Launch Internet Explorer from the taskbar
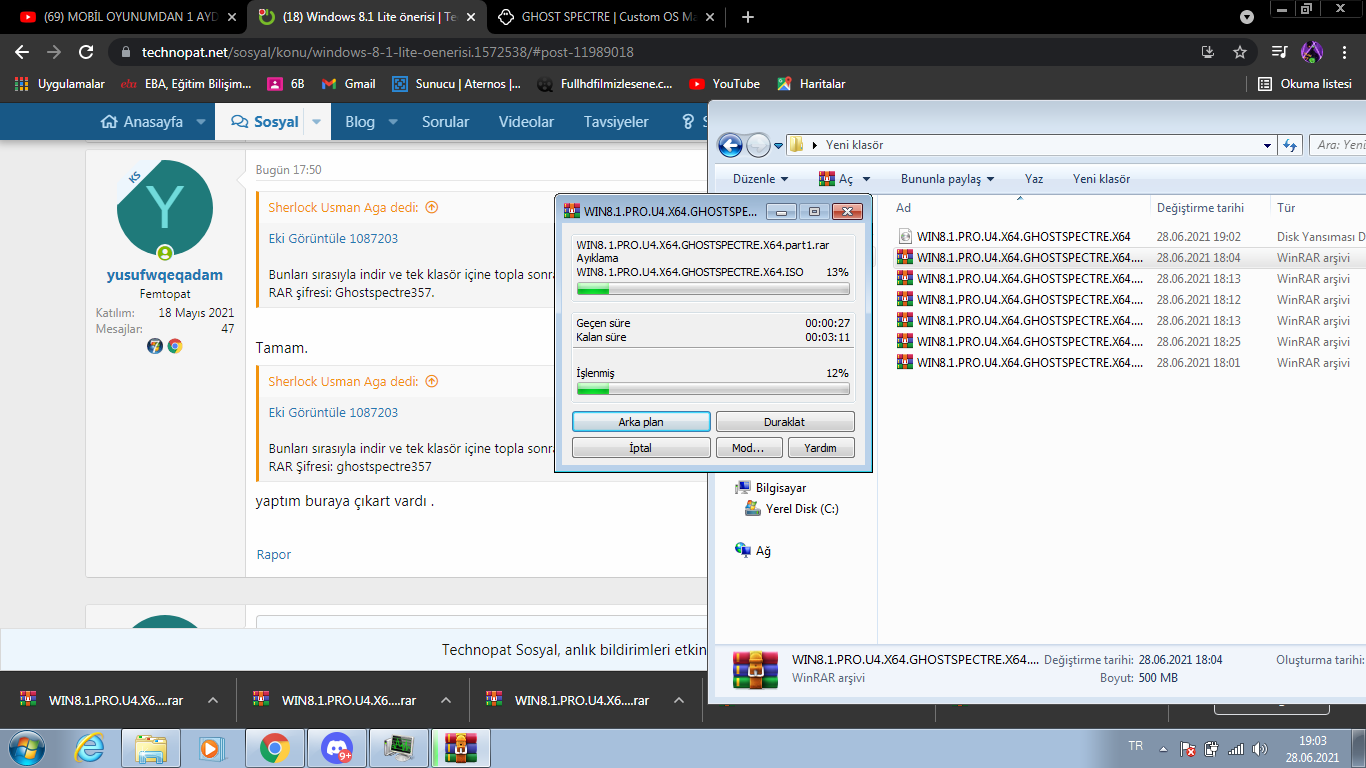 click(x=90, y=747)
